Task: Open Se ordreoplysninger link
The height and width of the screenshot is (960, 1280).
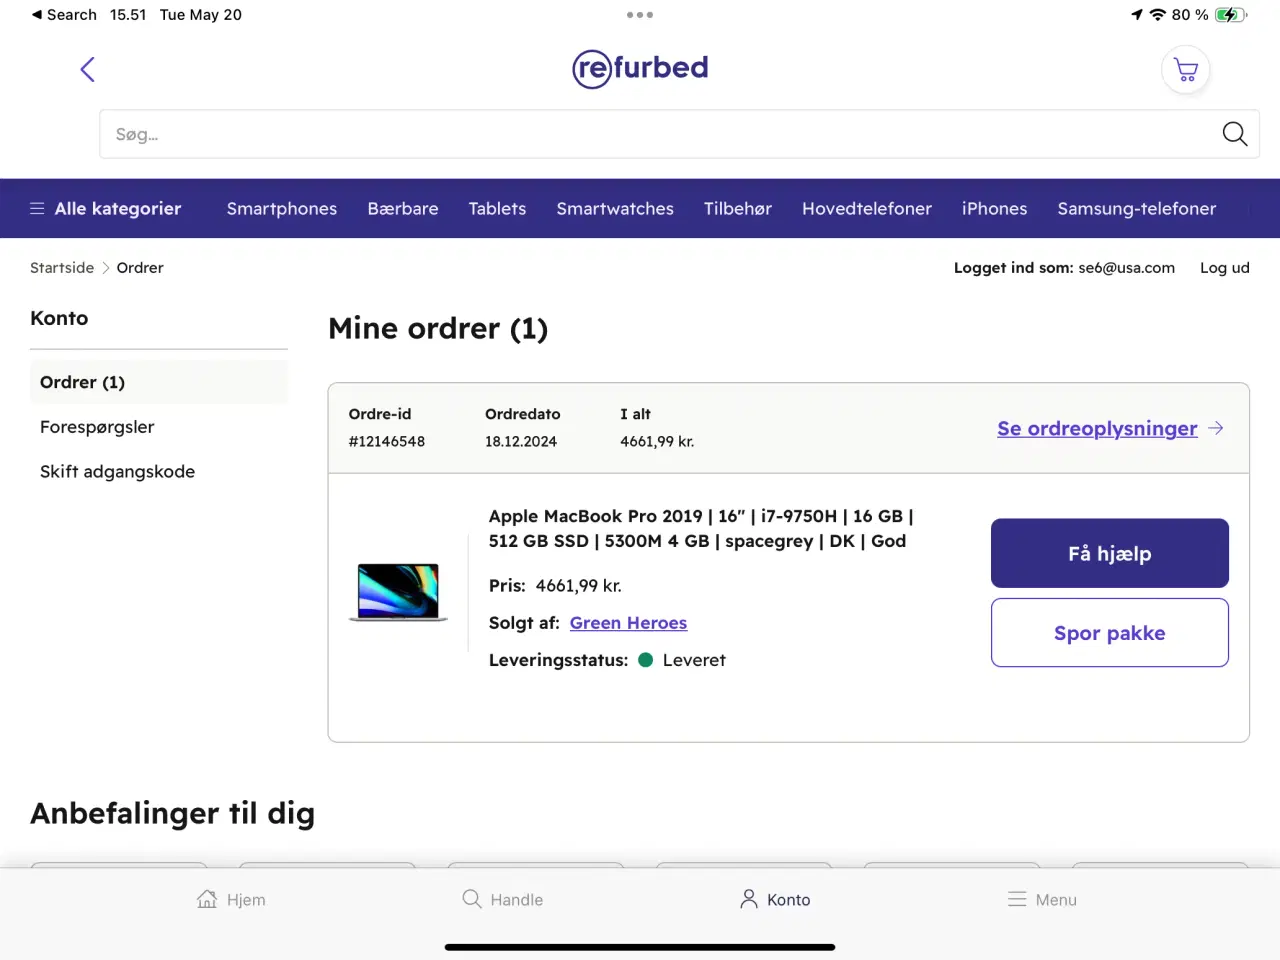Action: coord(1097,428)
